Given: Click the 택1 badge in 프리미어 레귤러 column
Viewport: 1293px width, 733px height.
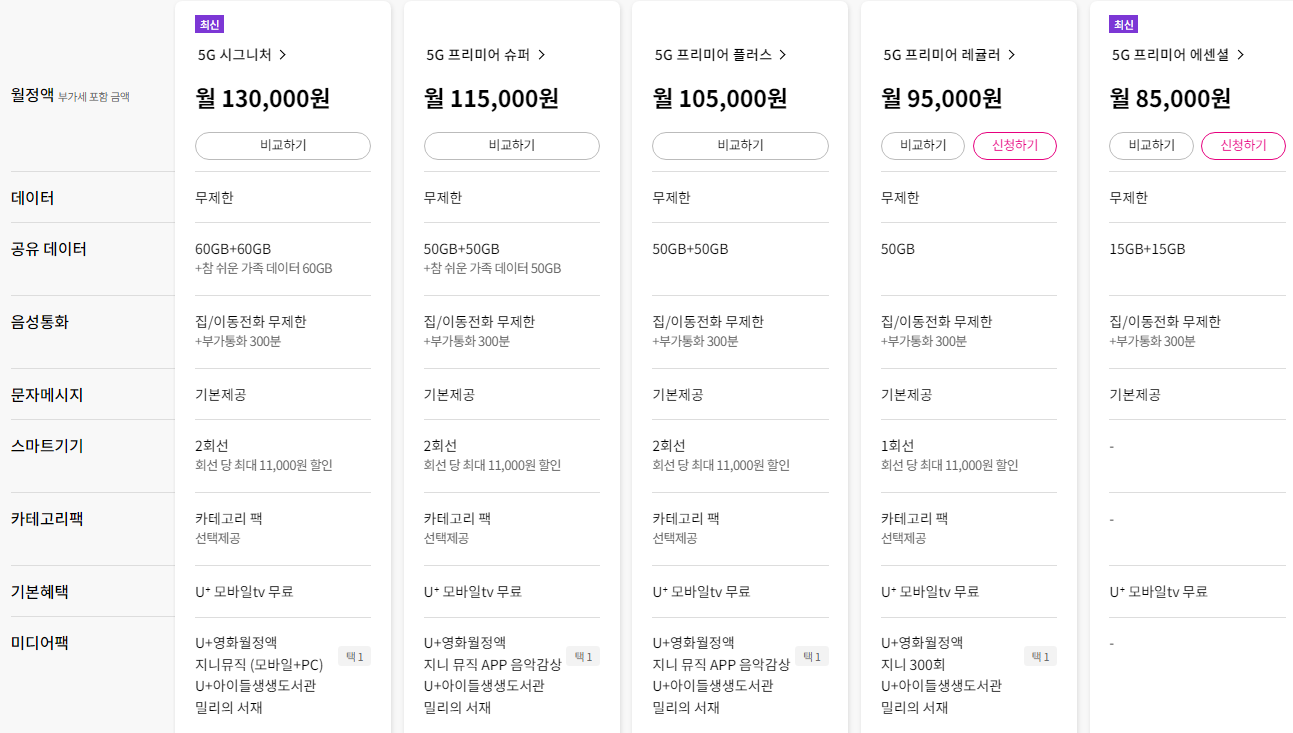Looking at the screenshot, I should coord(1040,657).
